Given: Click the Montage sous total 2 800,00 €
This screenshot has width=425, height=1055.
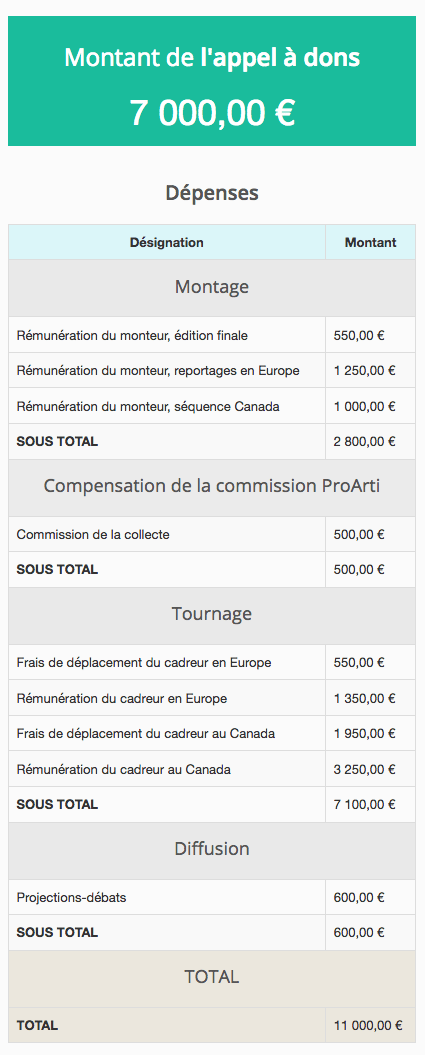Looking at the screenshot, I should [x=364, y=442].
